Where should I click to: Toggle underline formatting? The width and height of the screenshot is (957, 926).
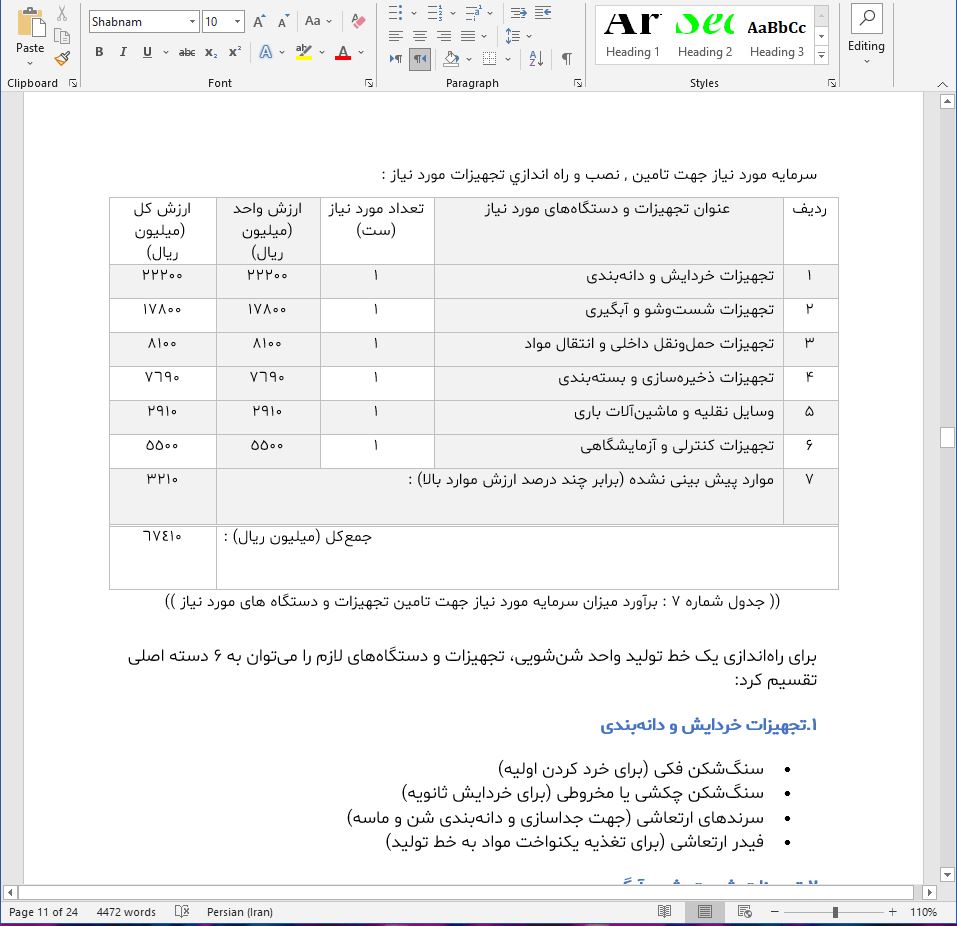pyautogui.click(x=146, y=52)
